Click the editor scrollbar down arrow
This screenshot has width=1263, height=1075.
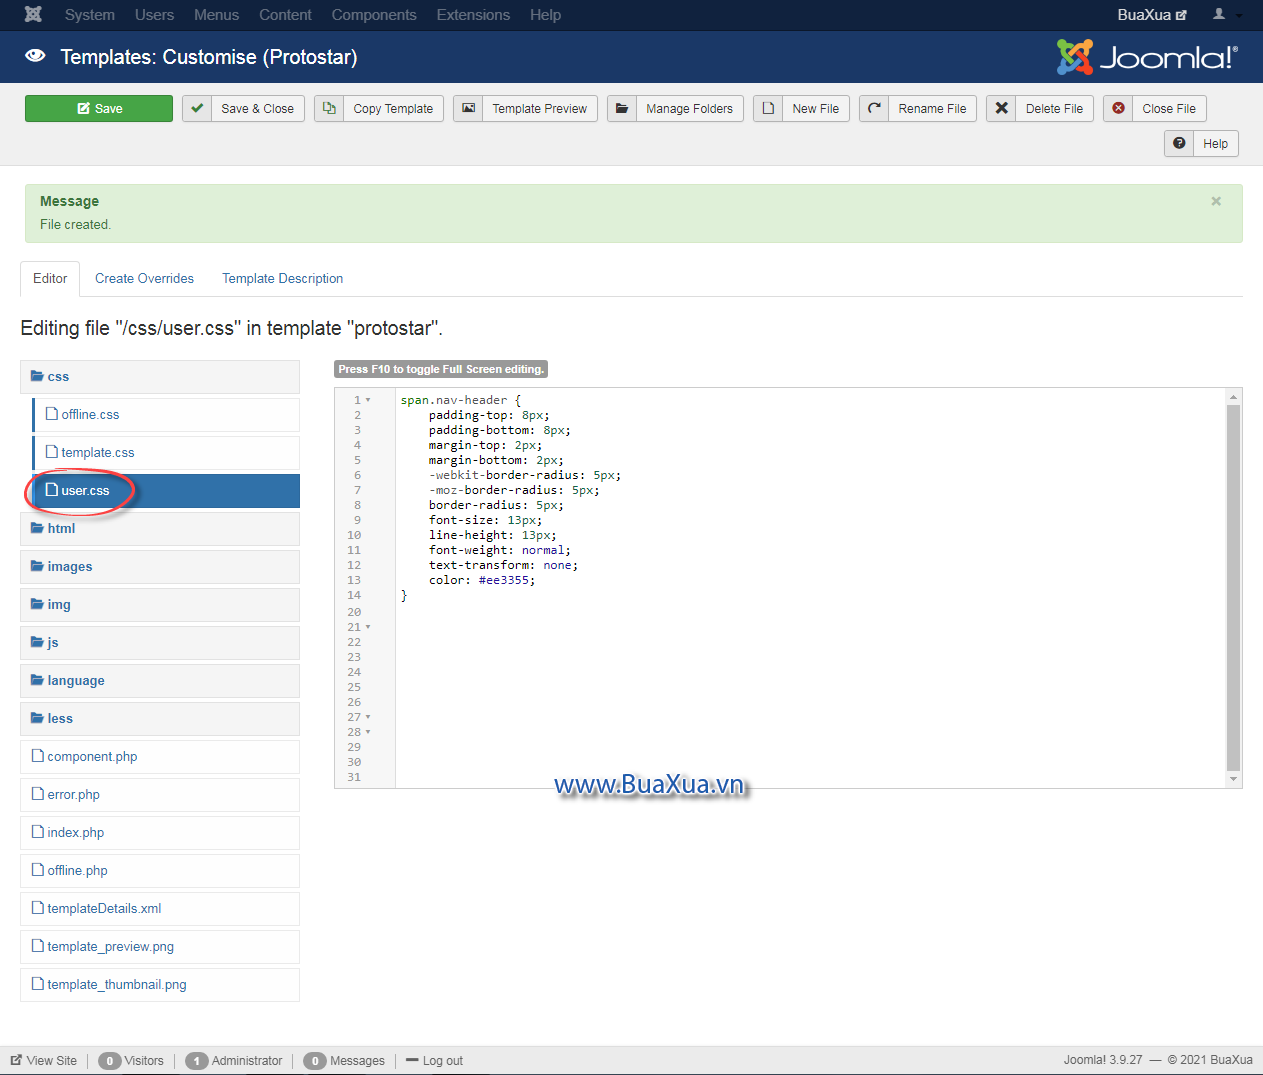tap(1233, 779)
